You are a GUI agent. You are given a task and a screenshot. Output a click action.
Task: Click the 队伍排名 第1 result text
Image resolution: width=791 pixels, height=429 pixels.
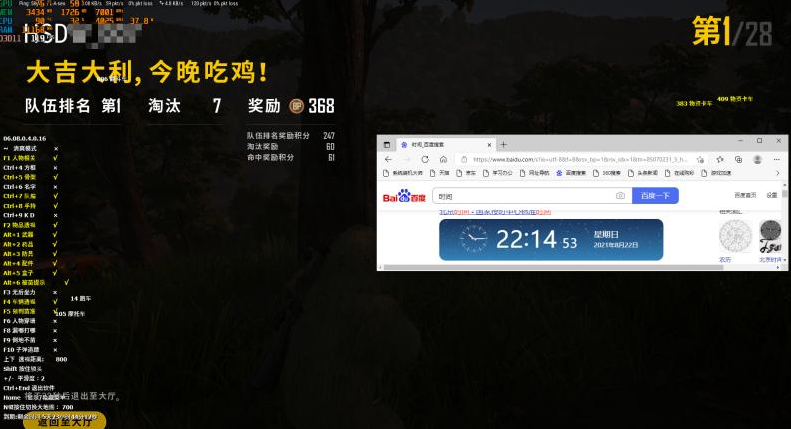(73, 106)
